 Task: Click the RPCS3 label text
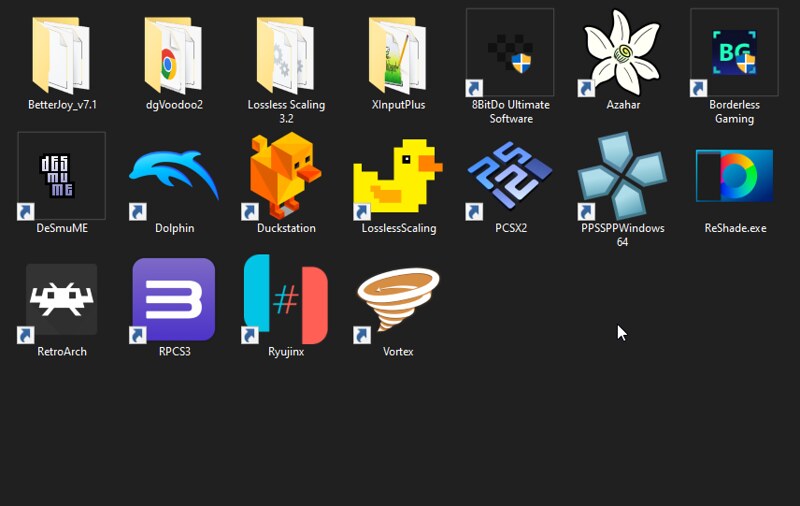pyautogui.click(x=174, y=351)
